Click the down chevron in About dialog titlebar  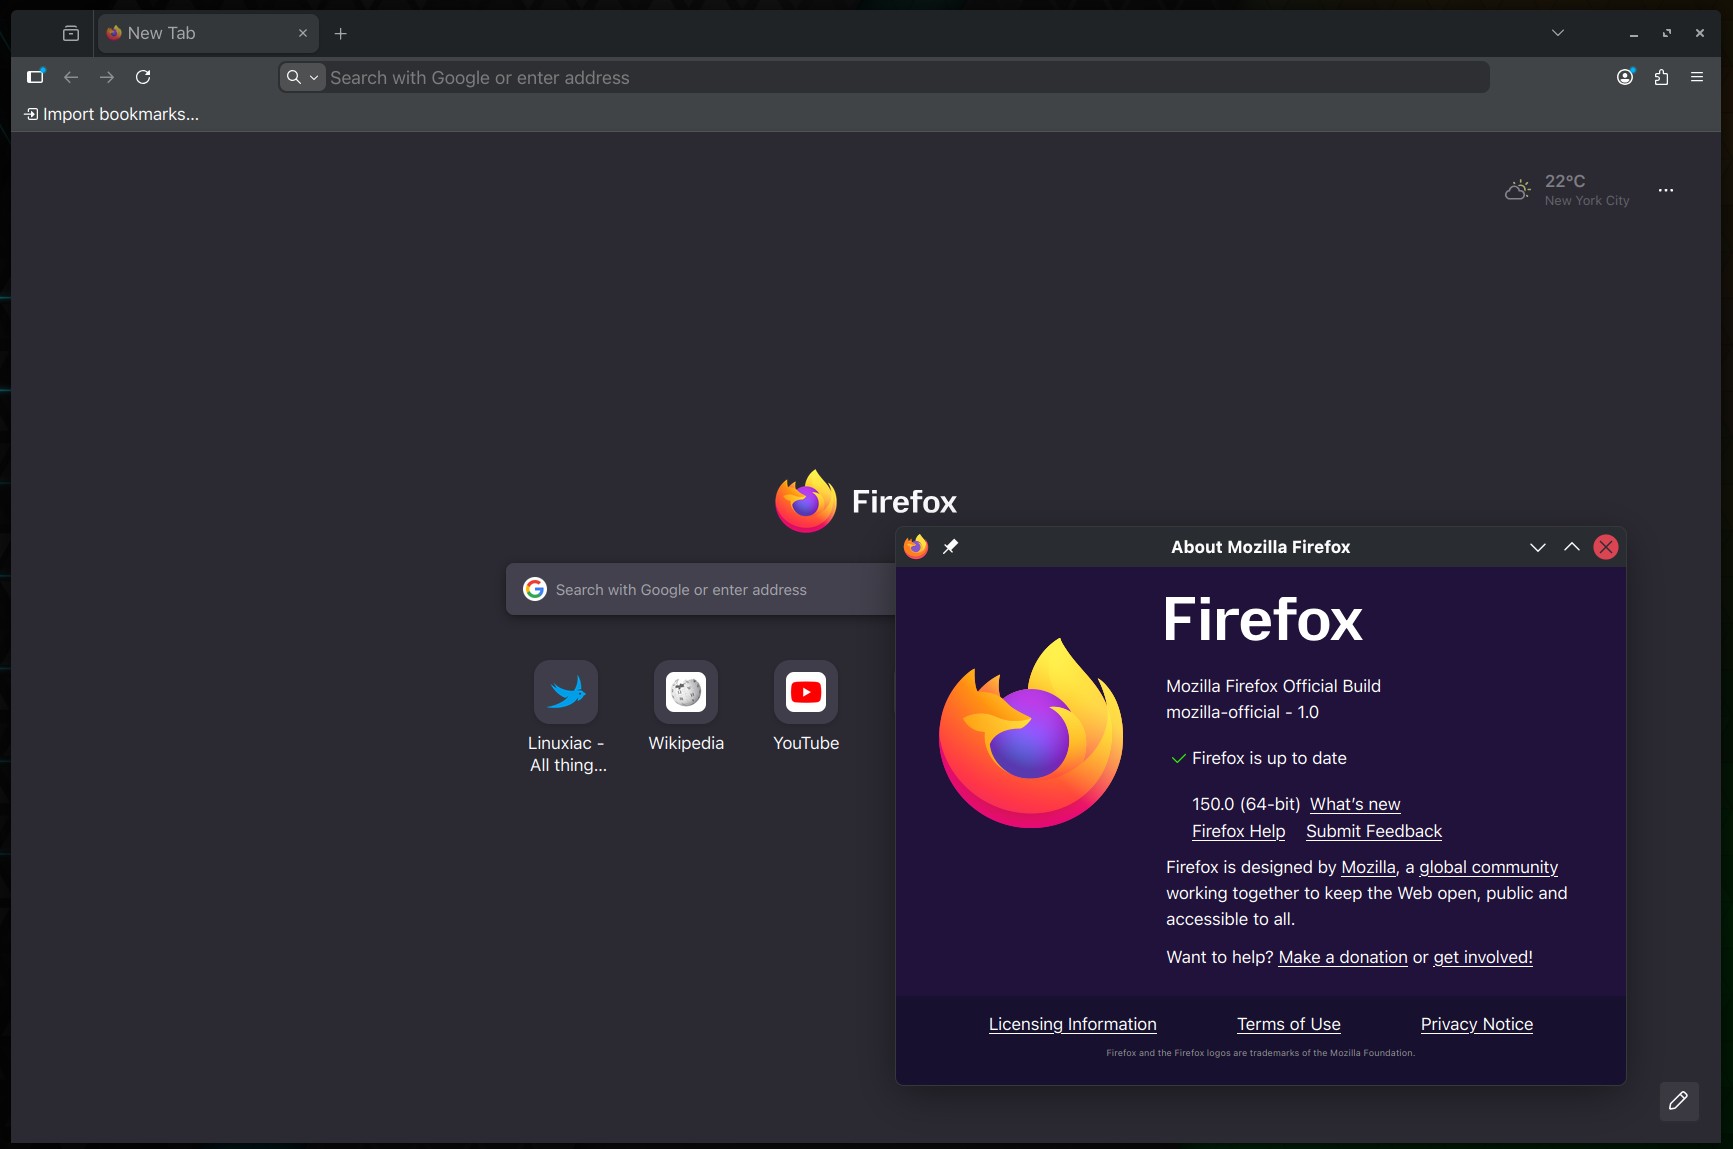(1537, 547)
